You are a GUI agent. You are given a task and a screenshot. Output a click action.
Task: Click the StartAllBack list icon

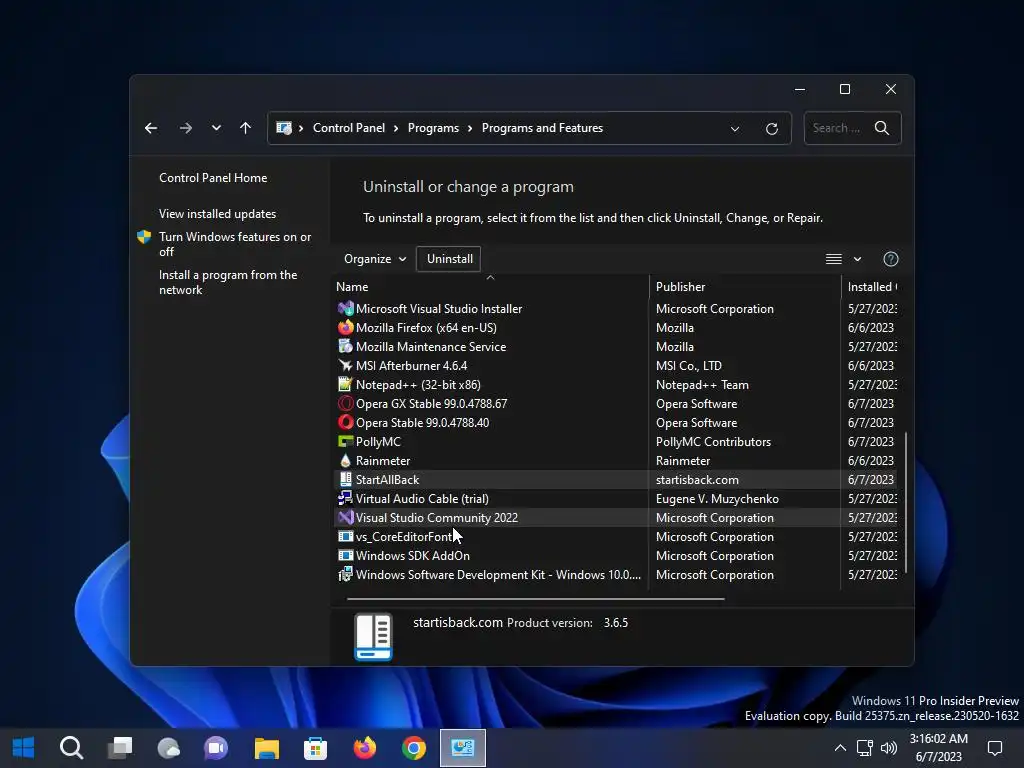pyautogui.click(x=345, y=479)
